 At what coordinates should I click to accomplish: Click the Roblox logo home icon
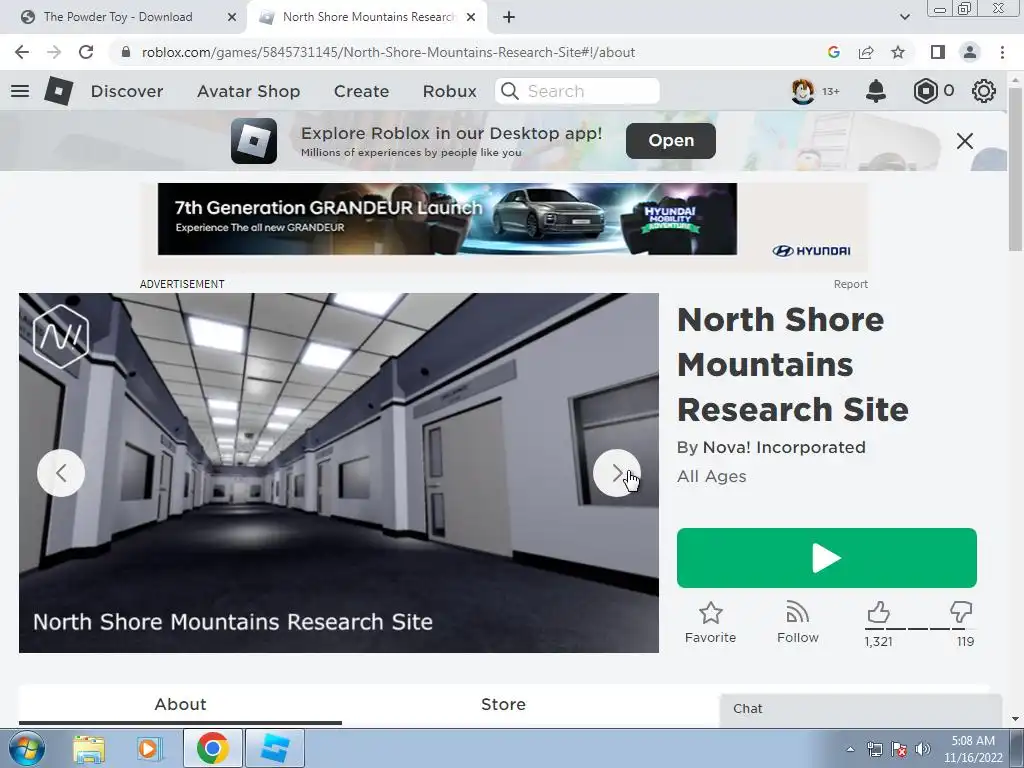[59, 91]
